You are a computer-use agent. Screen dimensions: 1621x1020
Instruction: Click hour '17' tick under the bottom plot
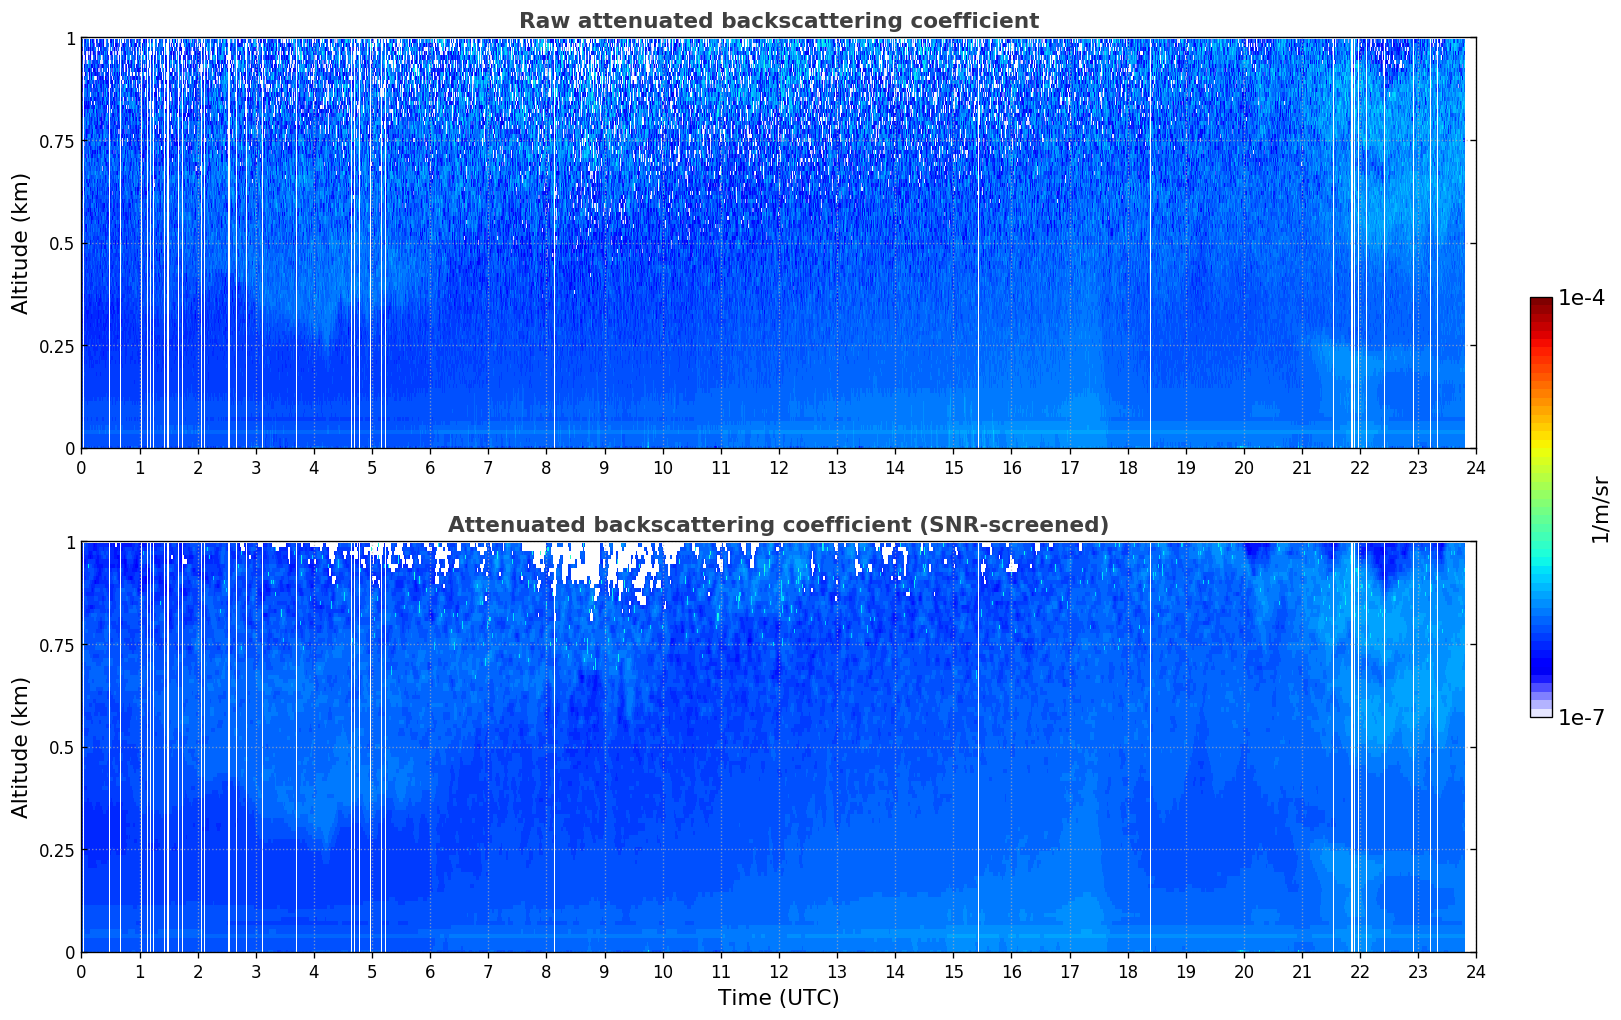click(1069, 972)
